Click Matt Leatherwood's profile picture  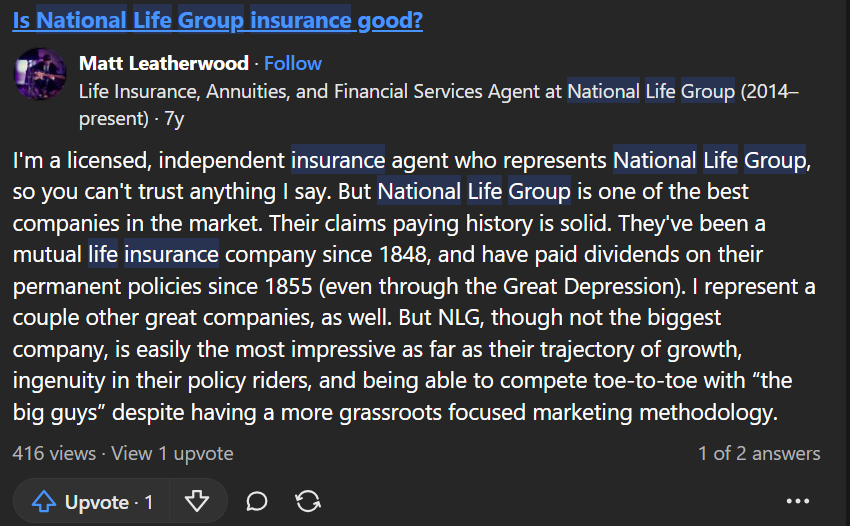click(x=40, y=74)
